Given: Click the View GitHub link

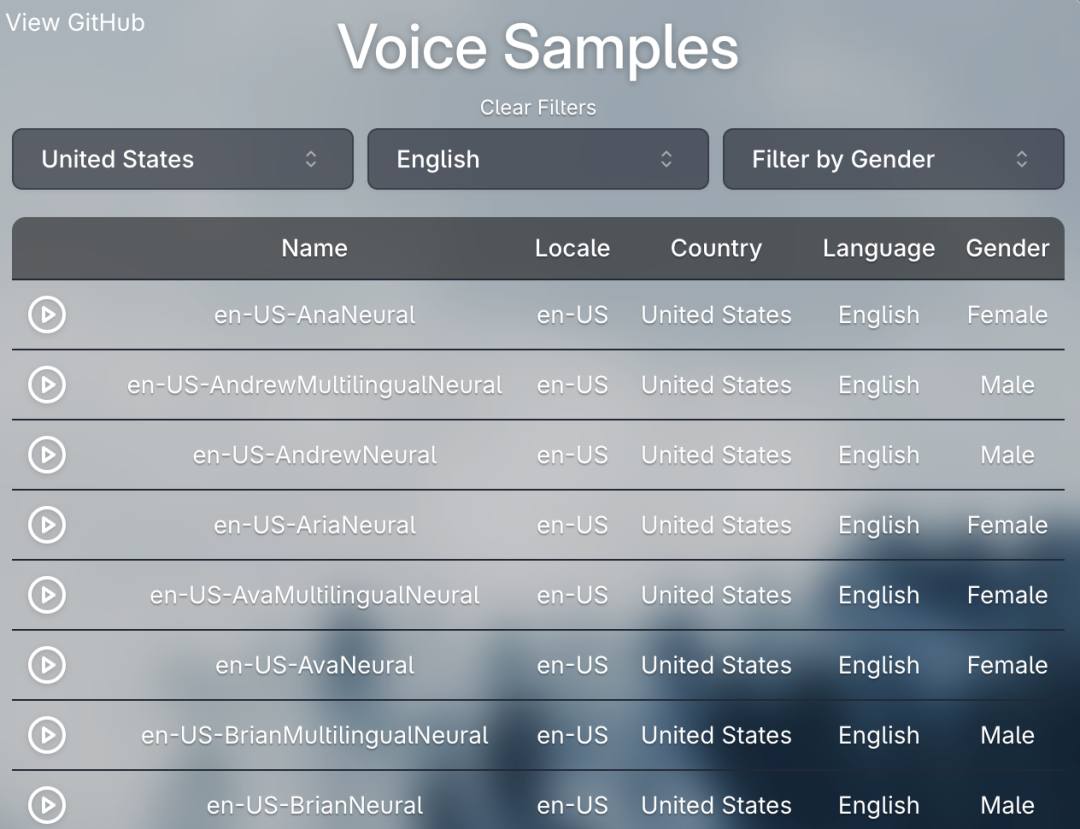Looking at the screenshot, I should point(76,23).
